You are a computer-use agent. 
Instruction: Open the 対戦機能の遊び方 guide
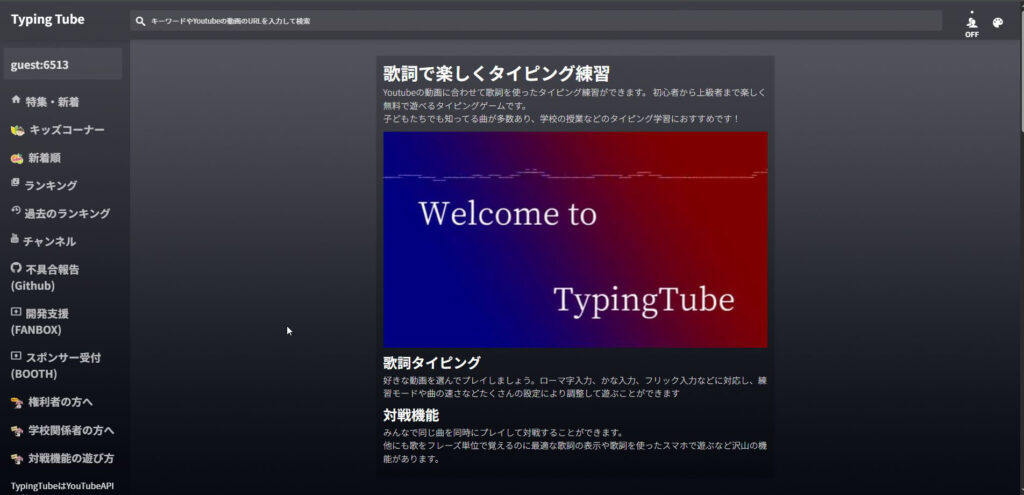71,458
